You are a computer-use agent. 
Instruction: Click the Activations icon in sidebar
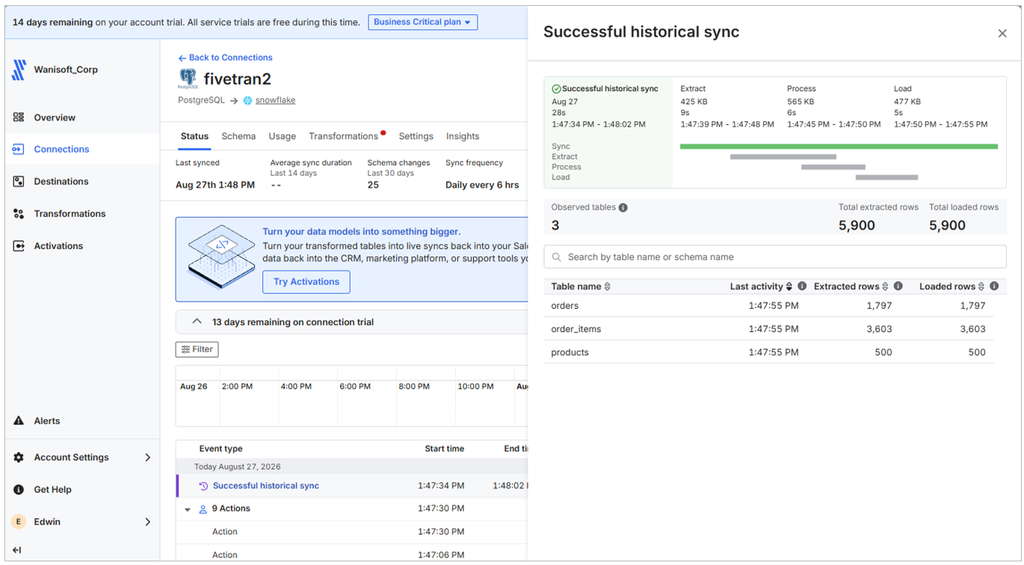18,246
